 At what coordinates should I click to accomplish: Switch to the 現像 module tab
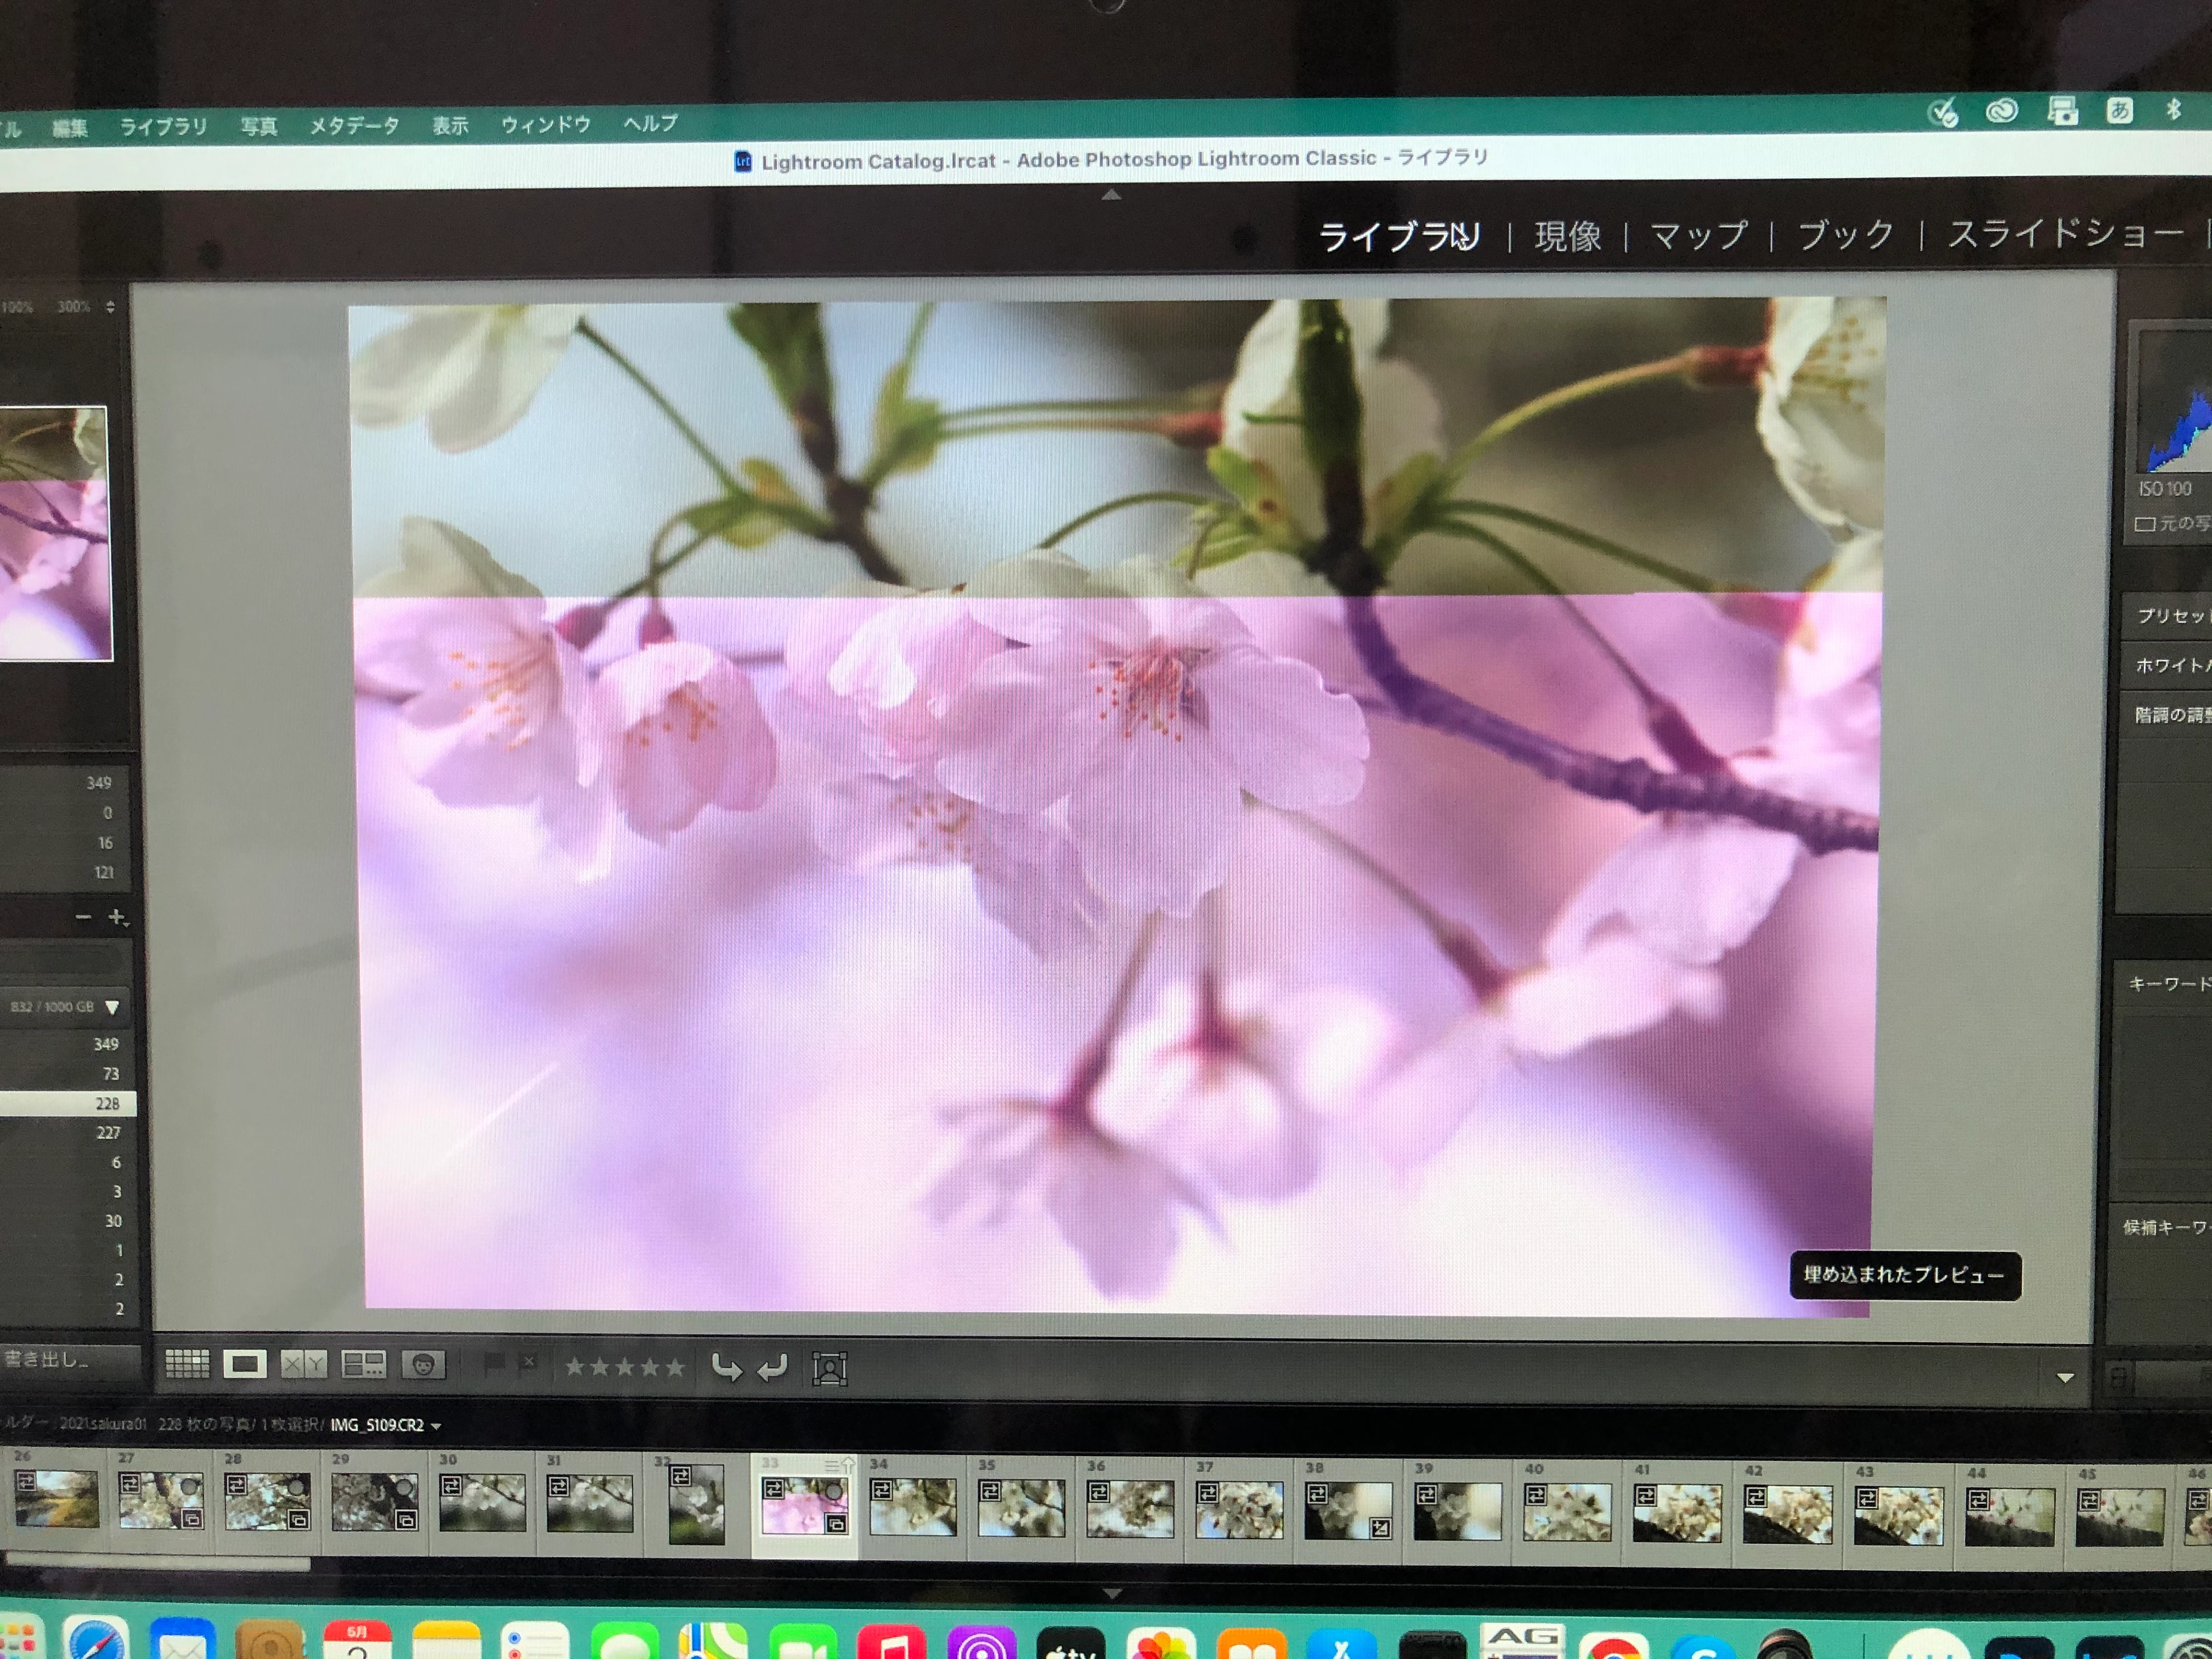(1567, 237)
